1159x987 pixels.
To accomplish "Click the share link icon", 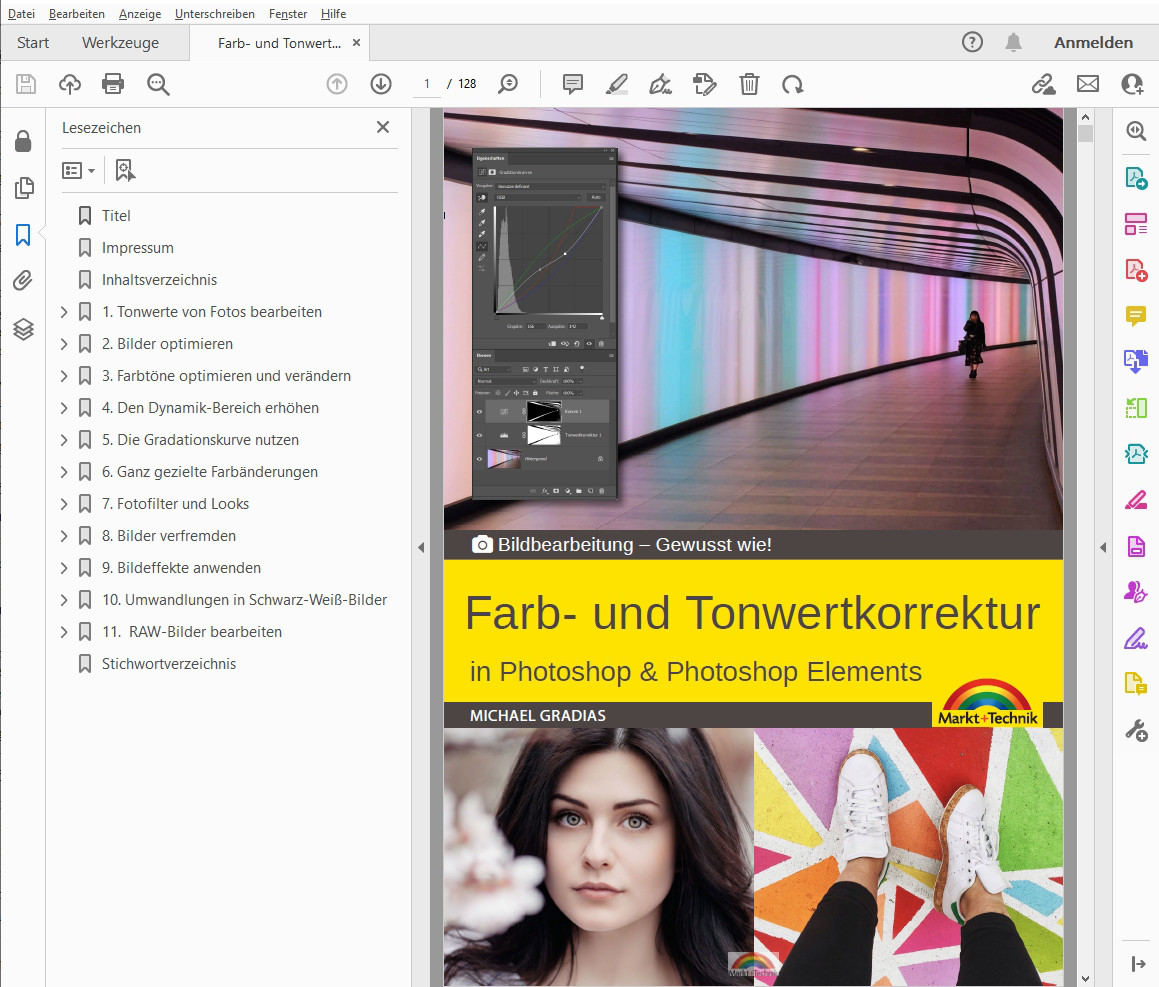I will click(x=1044, y=84).
